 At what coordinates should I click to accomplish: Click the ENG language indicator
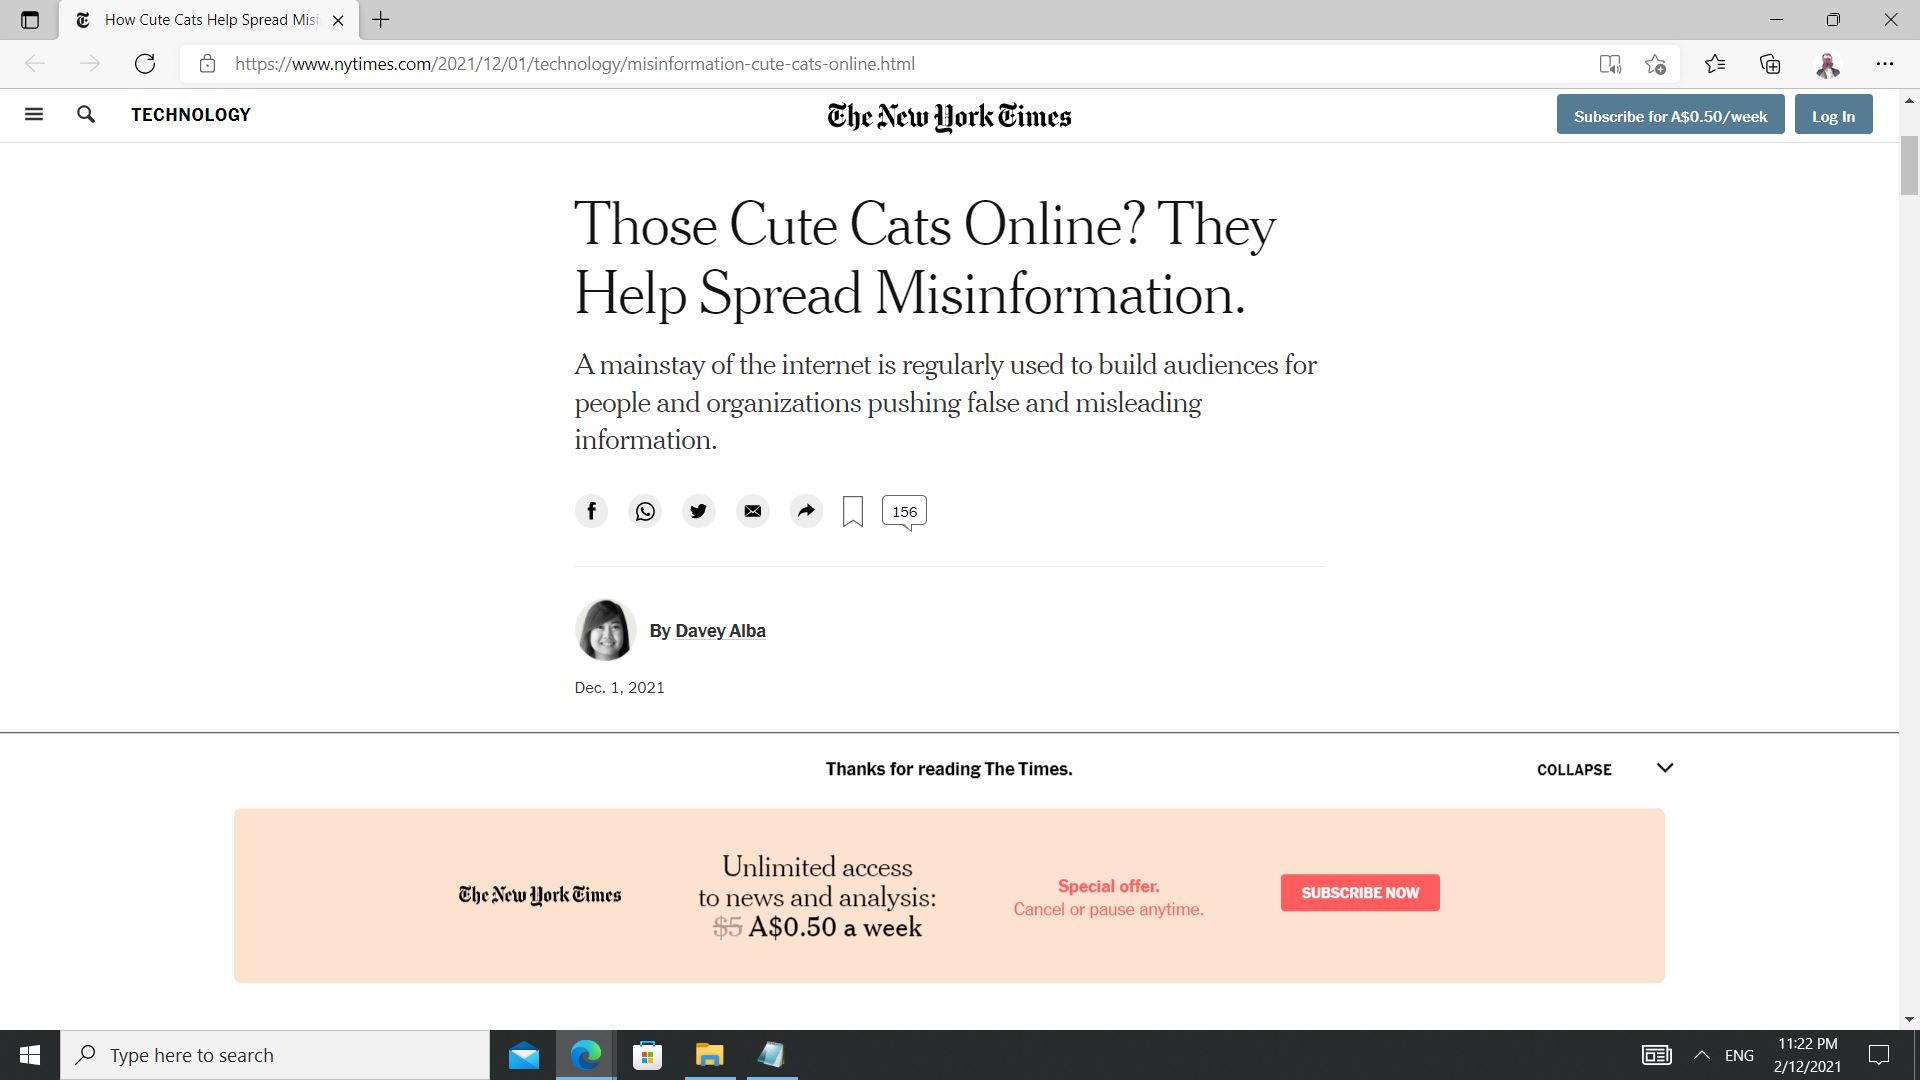pos(1739,1055)
